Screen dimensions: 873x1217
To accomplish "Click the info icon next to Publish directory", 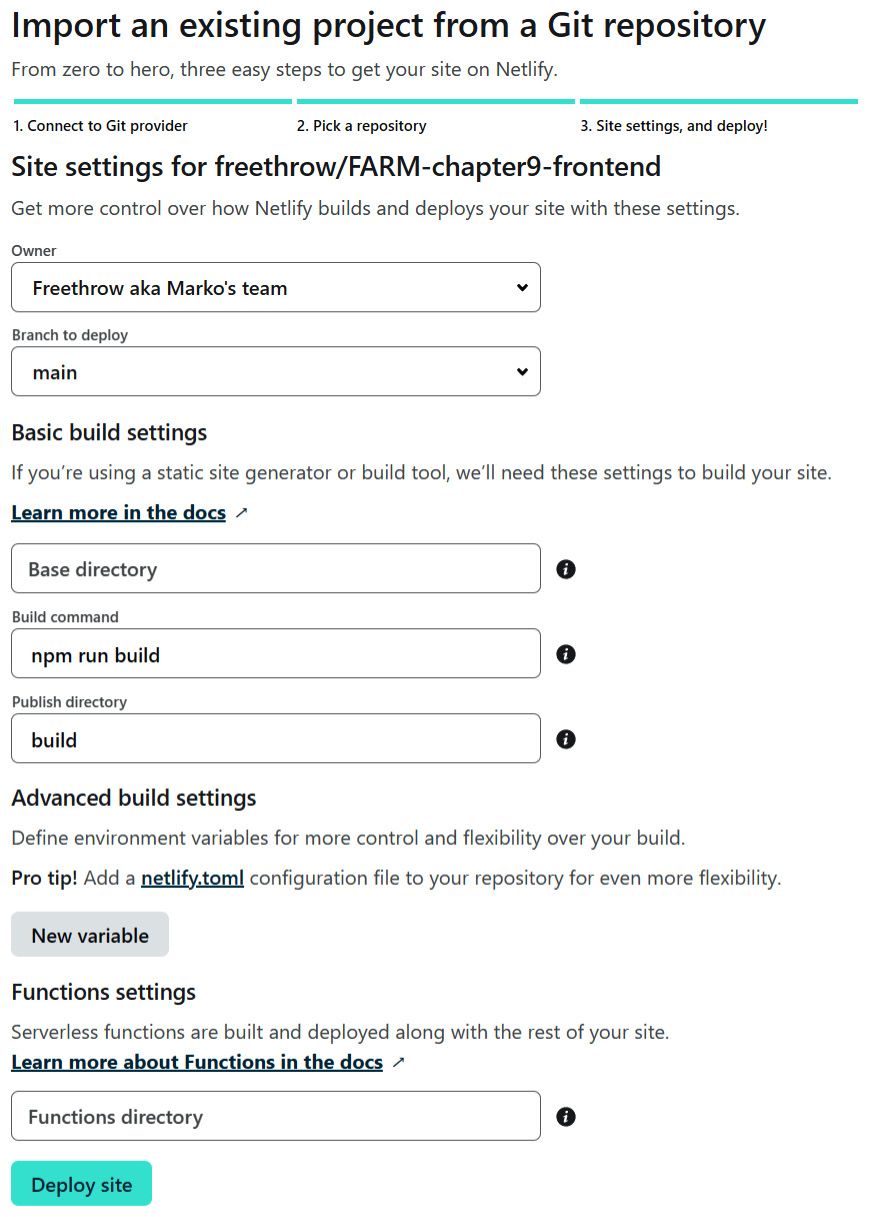I will 566,739.
